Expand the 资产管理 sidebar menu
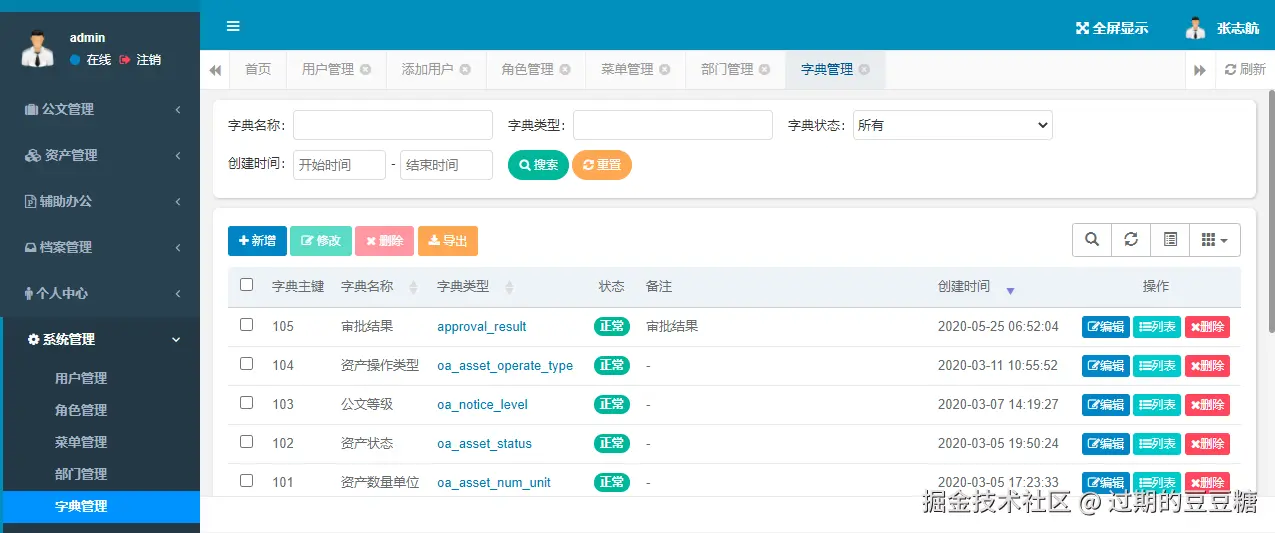Screen dimensions: 1275x533 100,155
